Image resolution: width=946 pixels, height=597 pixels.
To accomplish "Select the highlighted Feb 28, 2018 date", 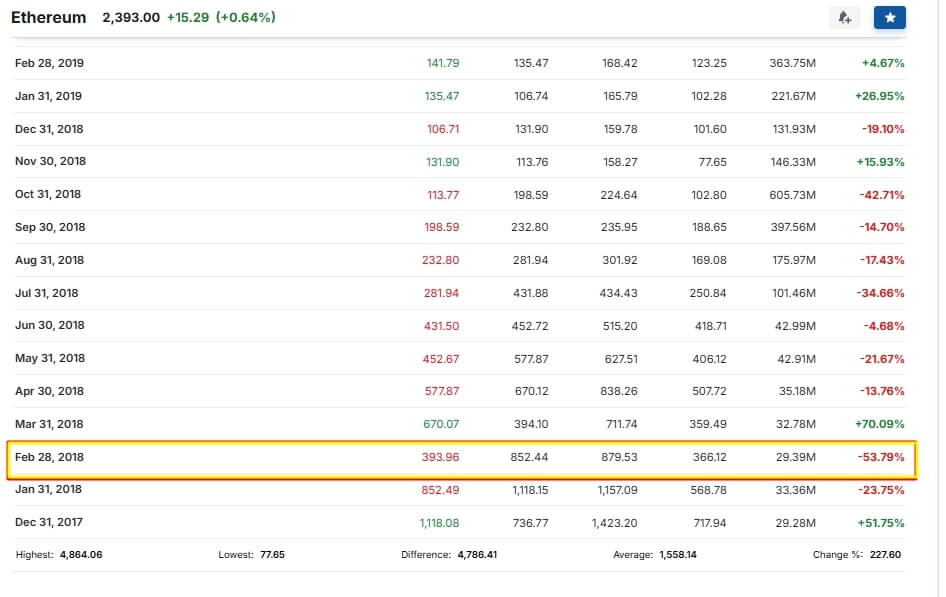I will coord(49,457).
